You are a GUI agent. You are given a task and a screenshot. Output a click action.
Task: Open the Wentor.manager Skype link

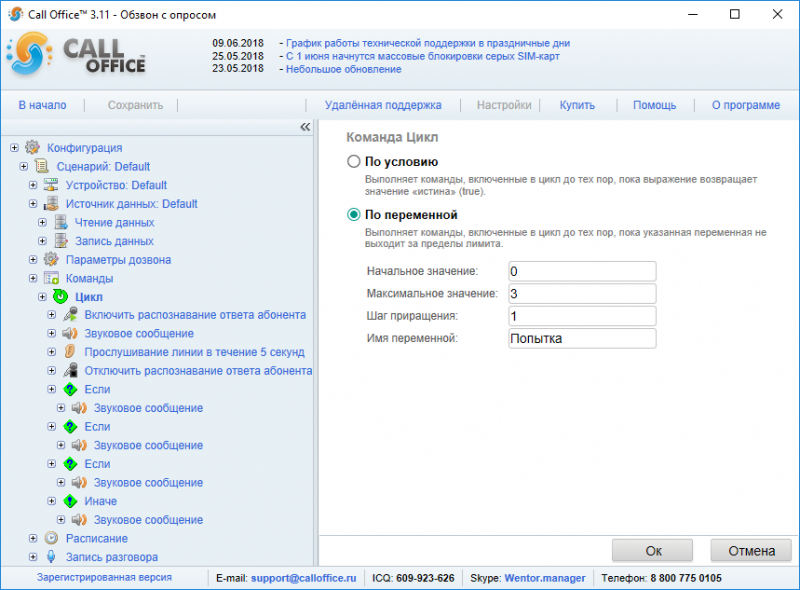[x=545, y=578]
